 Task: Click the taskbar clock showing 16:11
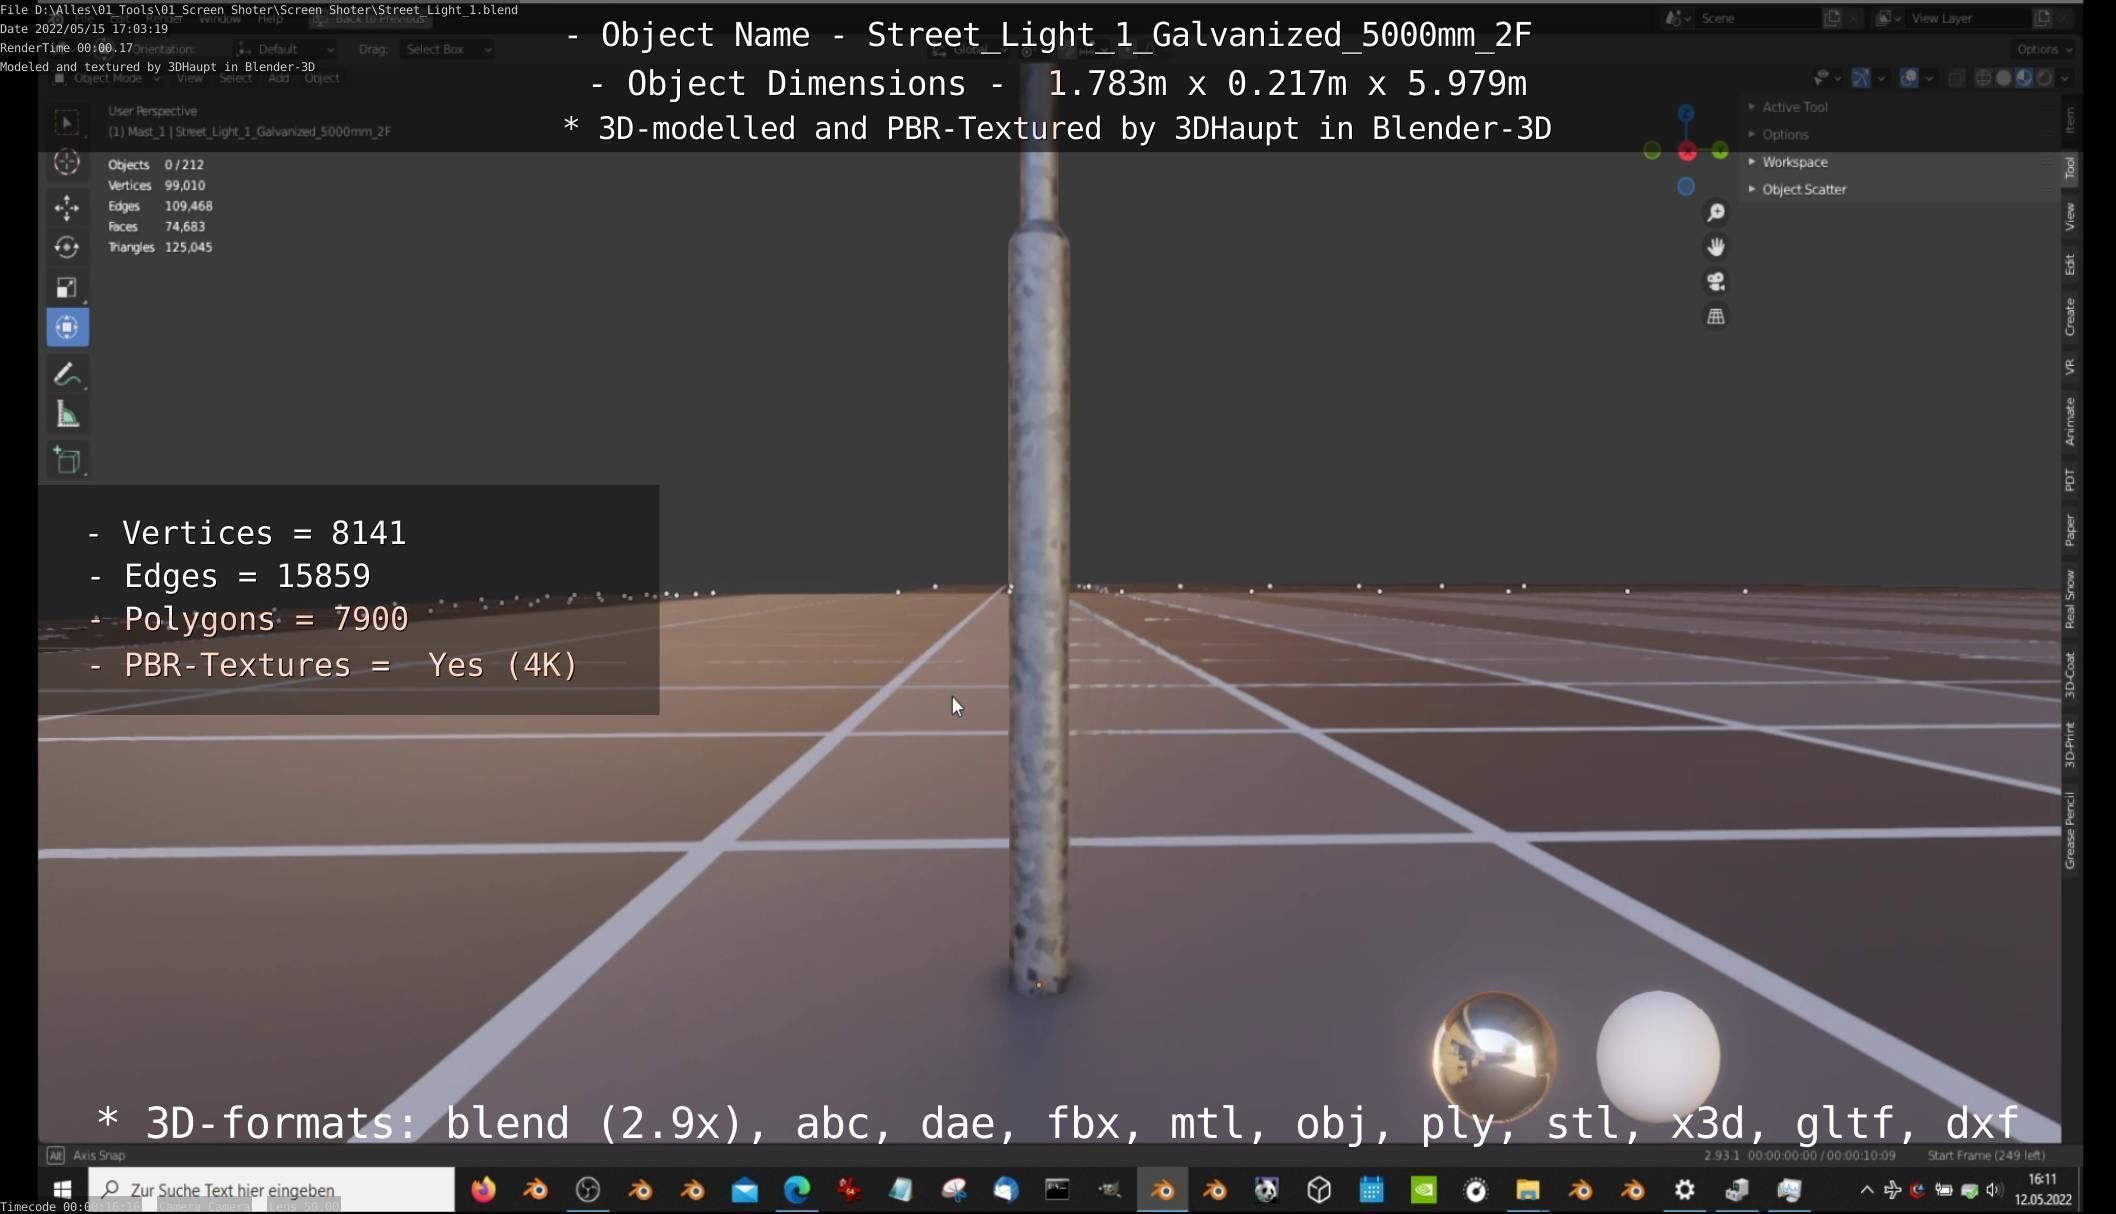tap(2043, 1189)
